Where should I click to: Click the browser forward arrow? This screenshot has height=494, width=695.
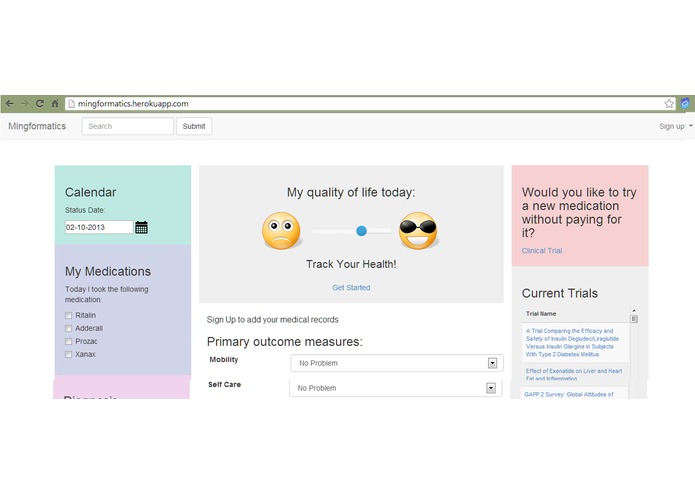25,104
